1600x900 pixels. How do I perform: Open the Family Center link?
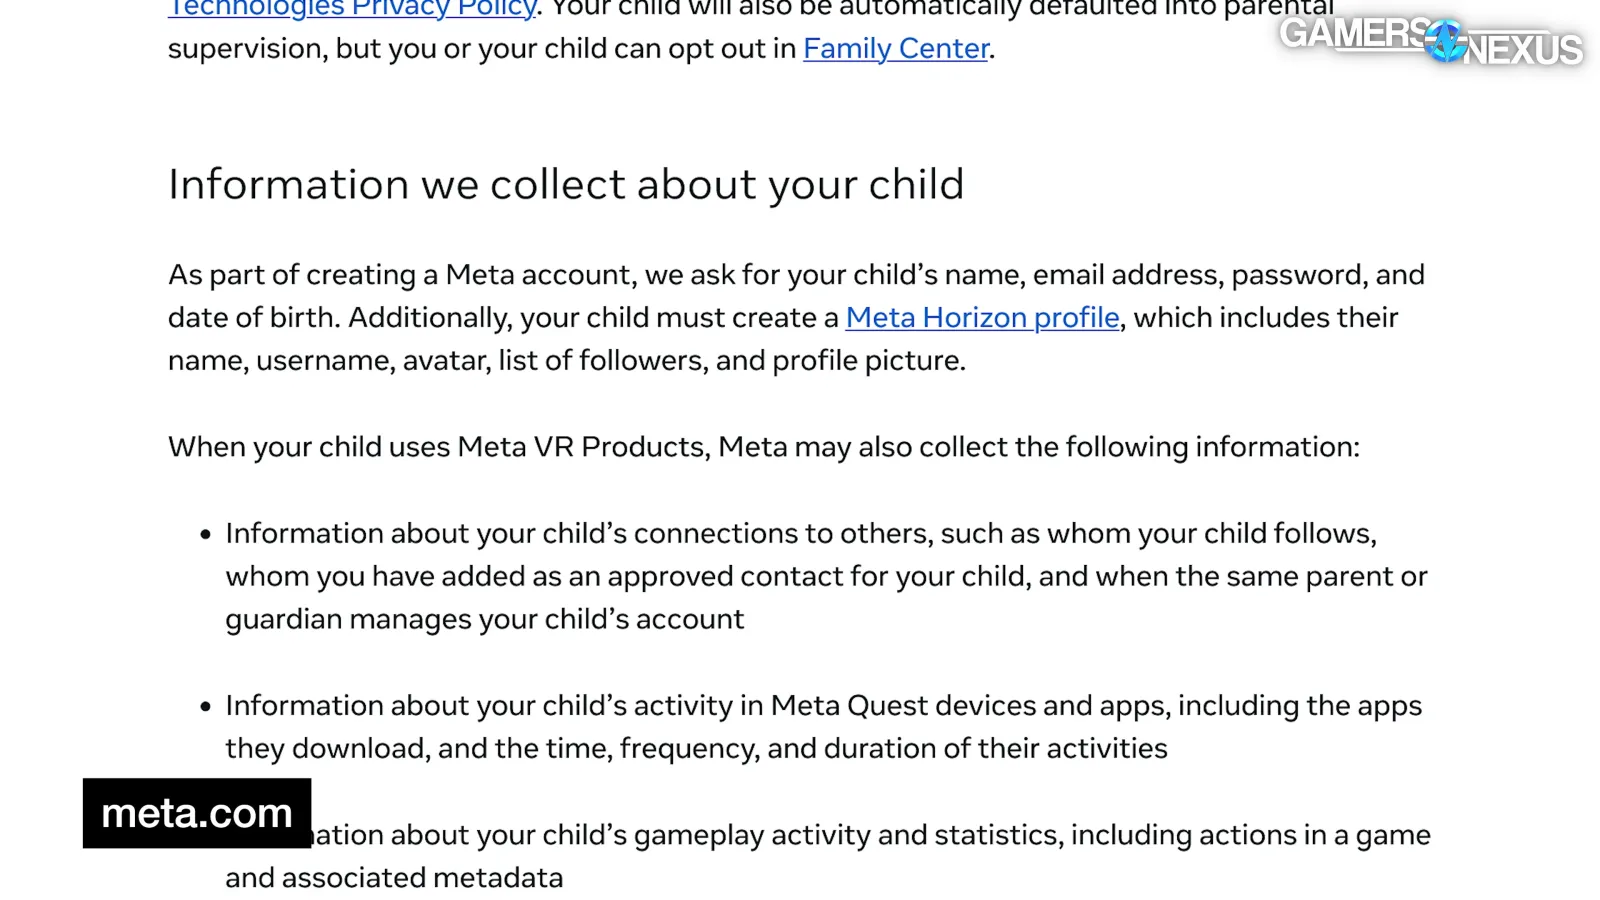click(896, 48)
